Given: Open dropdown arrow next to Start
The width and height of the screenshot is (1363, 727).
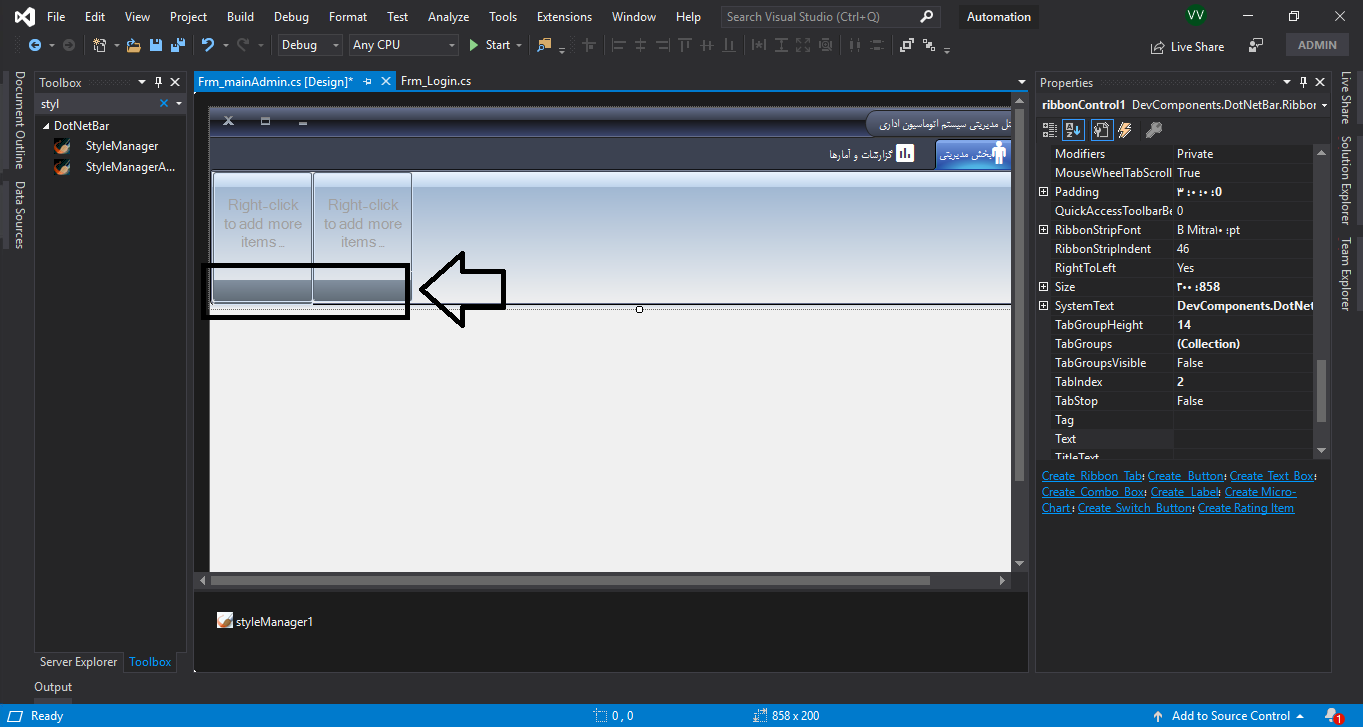Looking at the screenshot, I should pyautogui.click(x=519, y=45).
